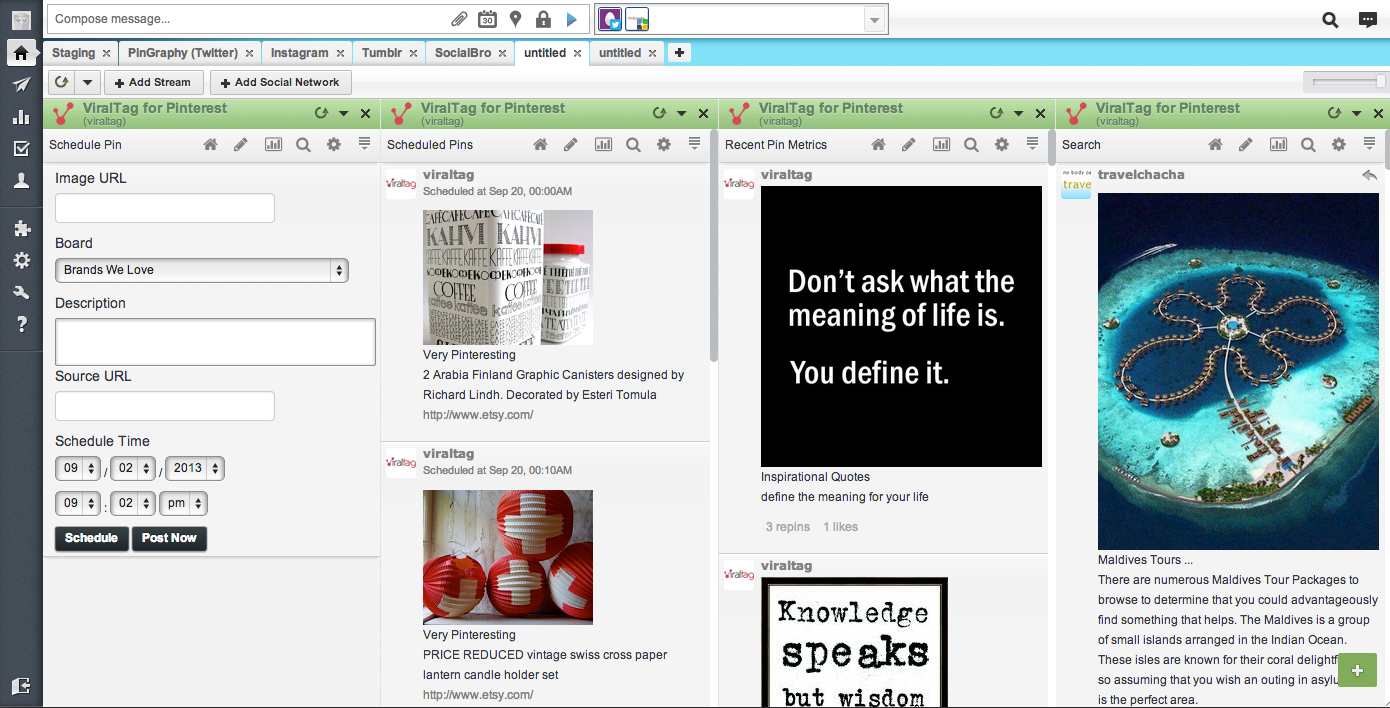The width and height of the screenshot is (1390, 708).
Task: Click the refresh streams button in toolbar
Action: [62, 82]
